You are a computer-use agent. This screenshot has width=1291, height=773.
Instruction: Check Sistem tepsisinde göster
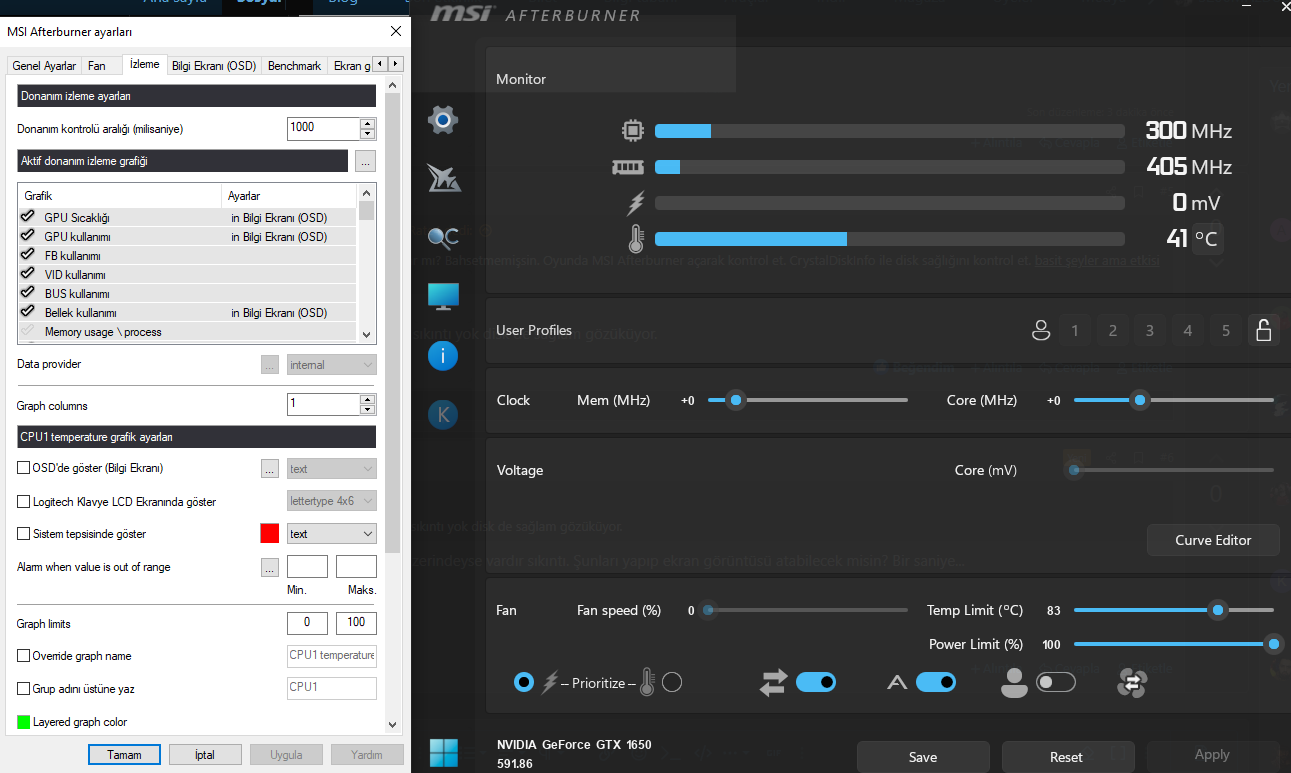pos(24,534)
